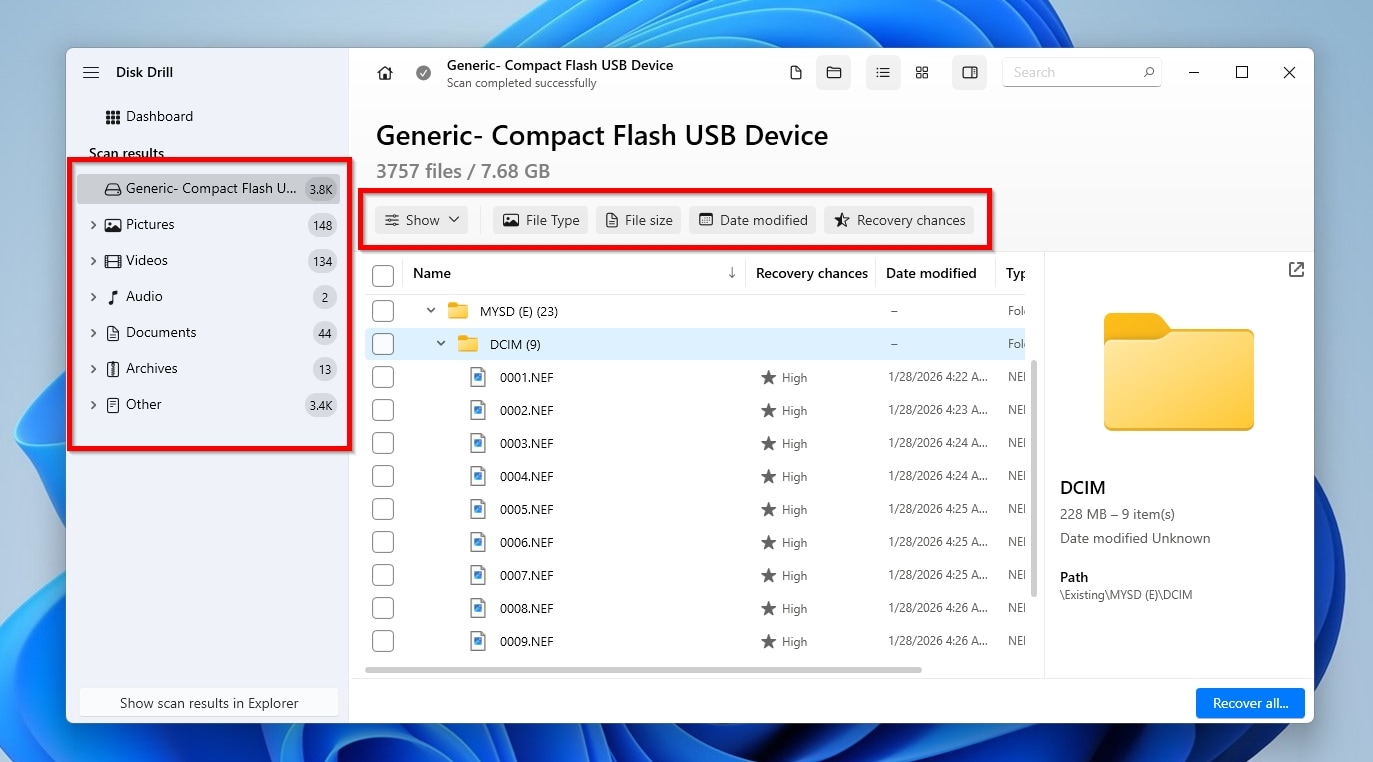Open the Dashboard from sidebar
1373x762 pixels.
(160, 116)
